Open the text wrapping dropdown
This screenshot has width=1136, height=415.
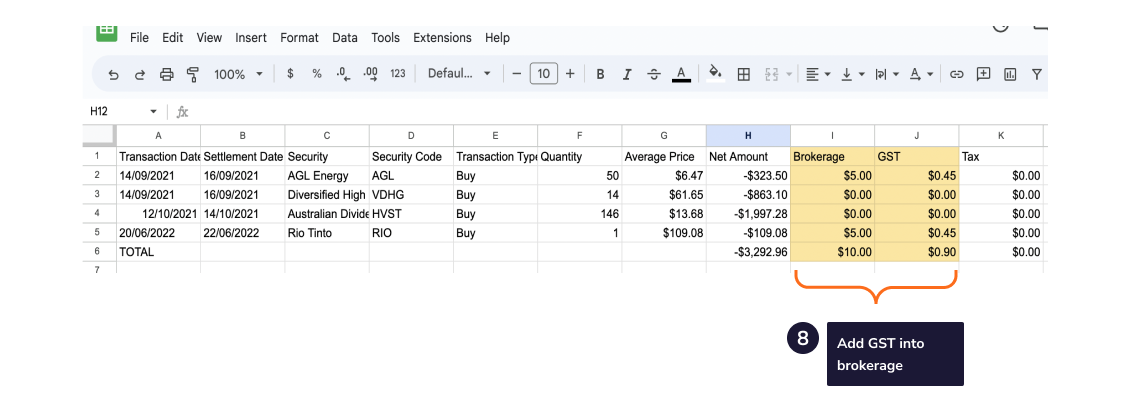[x=887, y=74]
